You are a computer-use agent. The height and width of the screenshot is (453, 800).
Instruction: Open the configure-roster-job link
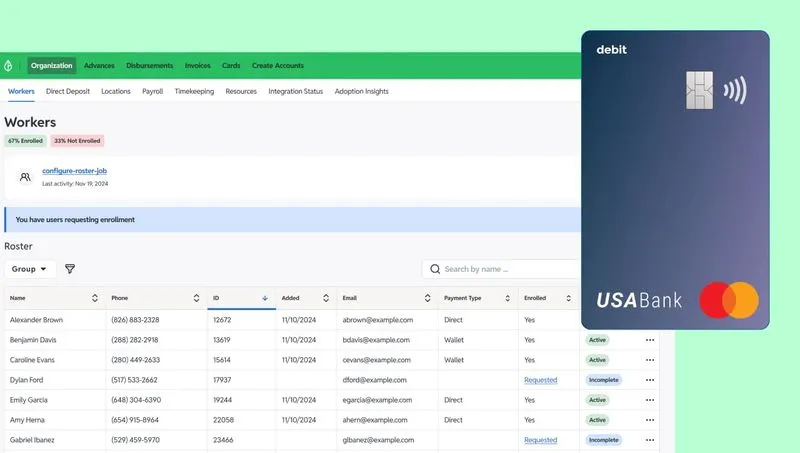pos(75,171)
